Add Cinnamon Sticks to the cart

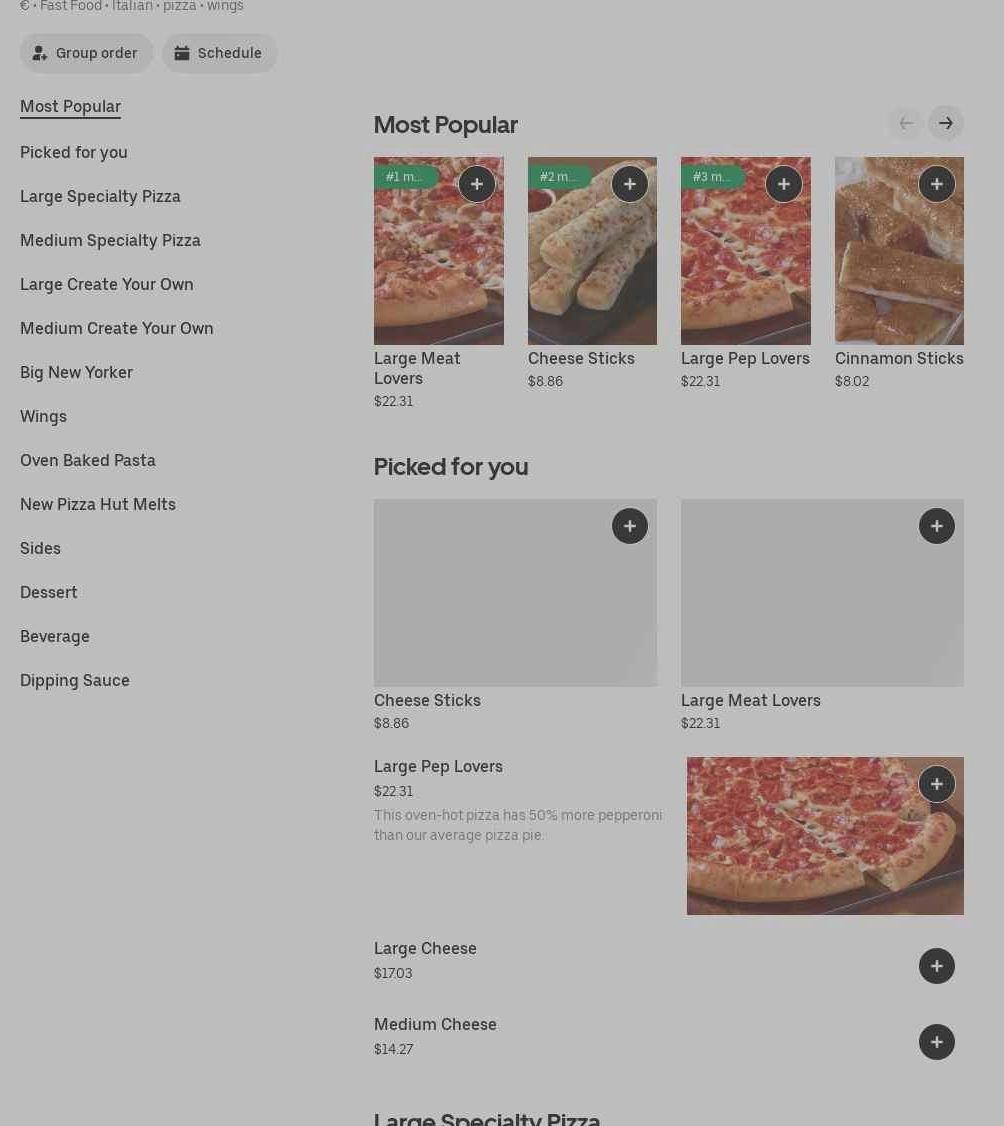pos(937,184)
